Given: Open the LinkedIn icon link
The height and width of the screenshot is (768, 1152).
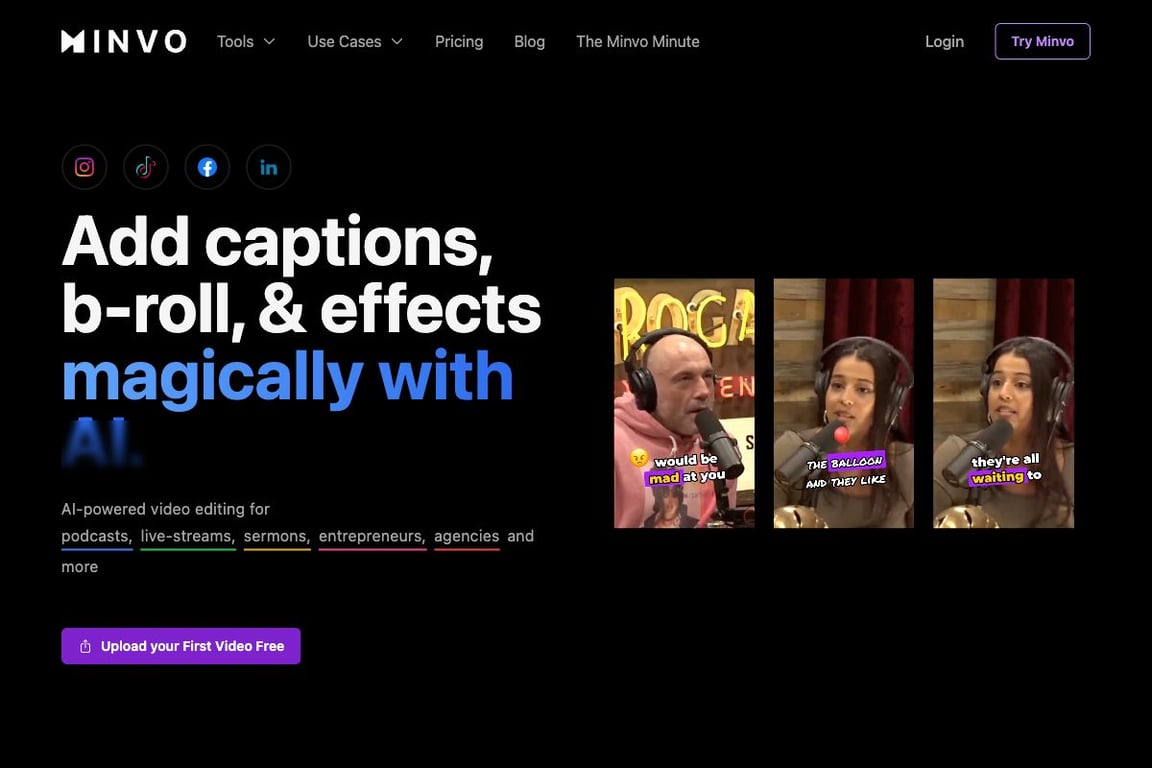Looking at the screenshot, I should [269, 168].
